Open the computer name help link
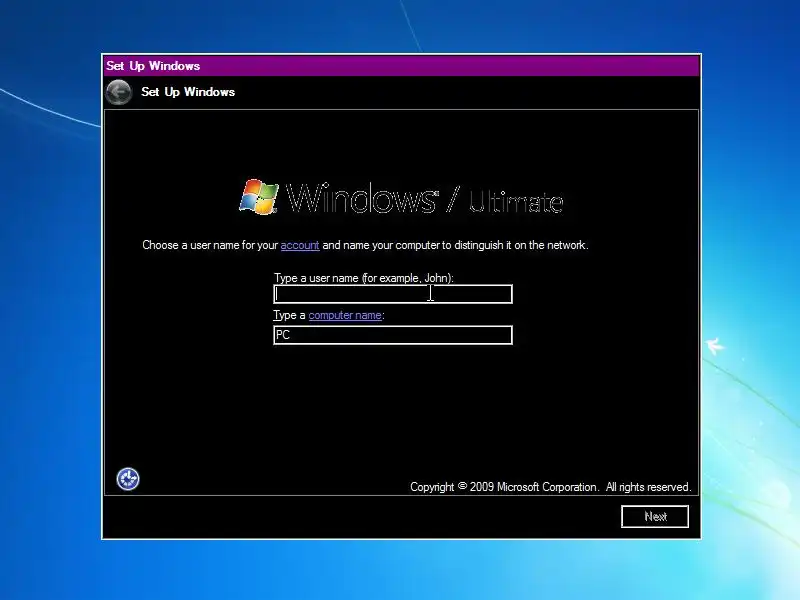This screenshot has width=800, height=600. coord(345,315)
